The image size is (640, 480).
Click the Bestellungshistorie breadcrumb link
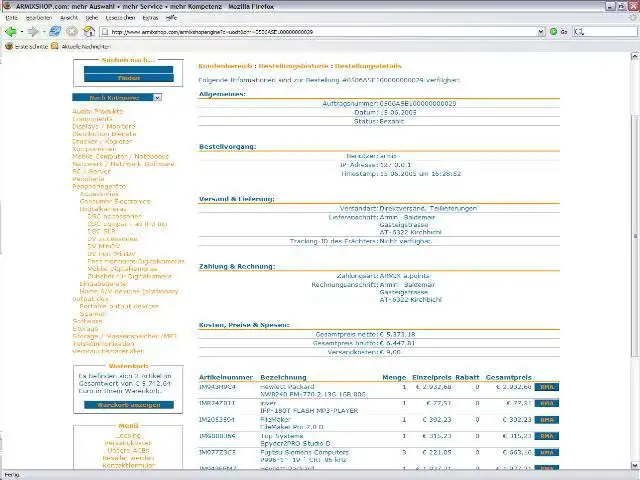293,66
